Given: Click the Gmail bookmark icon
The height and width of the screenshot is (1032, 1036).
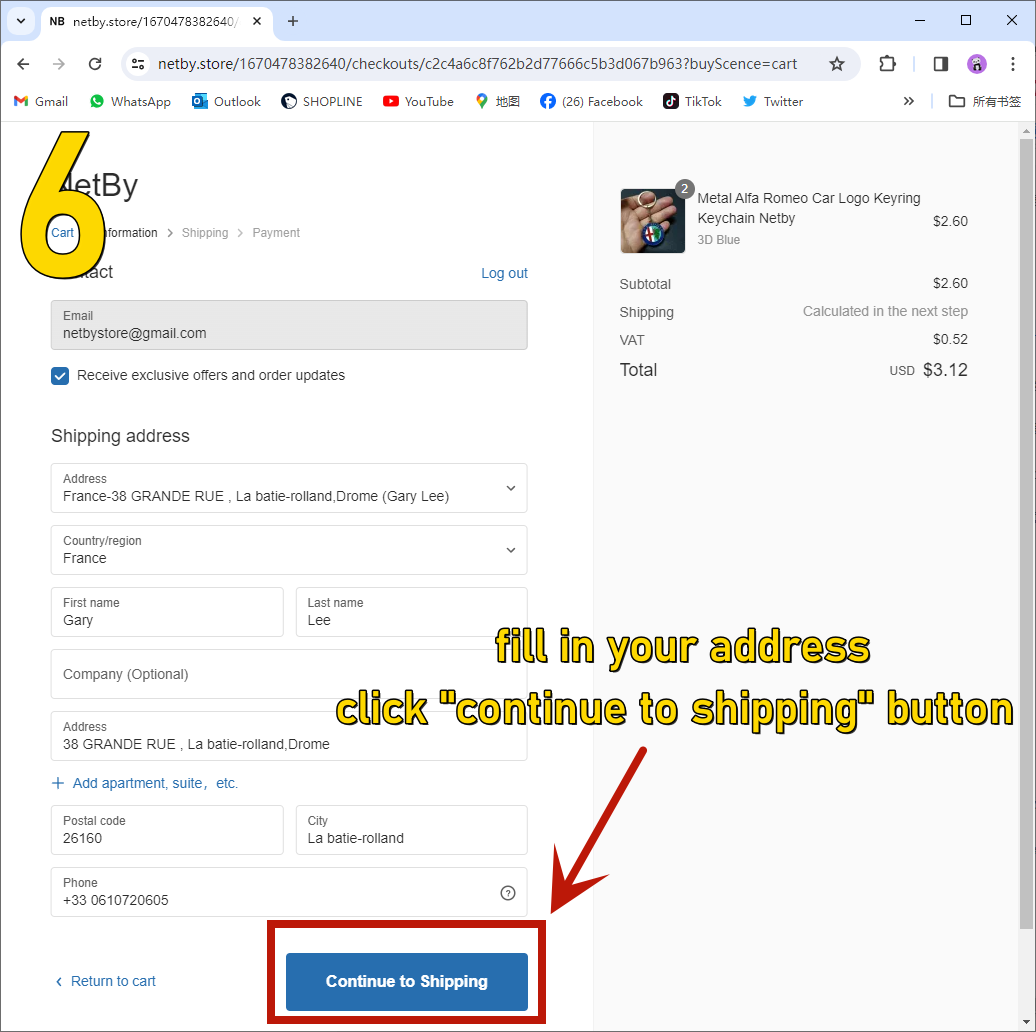Looking at the screenshot, I should (21, 101).
